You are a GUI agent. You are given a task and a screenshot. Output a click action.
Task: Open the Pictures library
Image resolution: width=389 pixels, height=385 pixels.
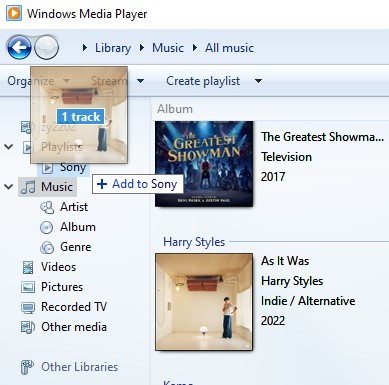(62, 287)
